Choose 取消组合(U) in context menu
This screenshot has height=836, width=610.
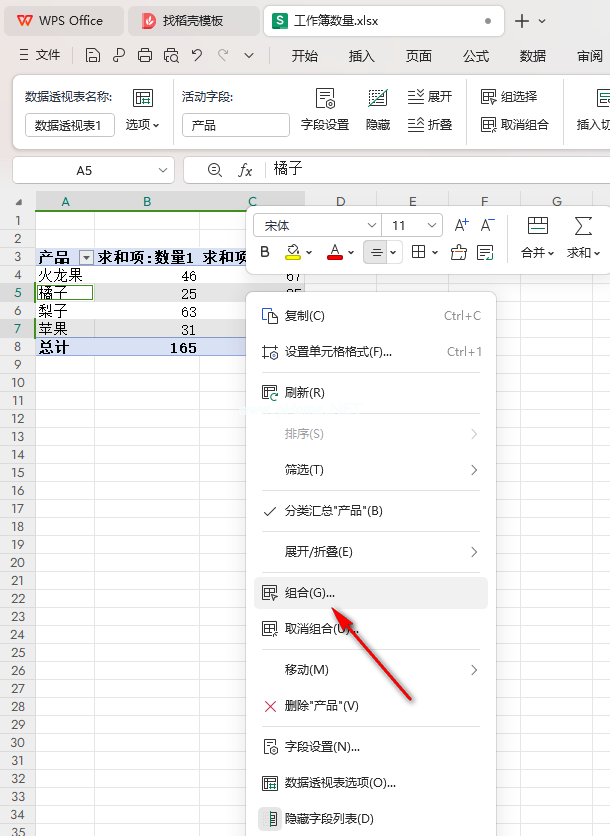click(371, 629)
